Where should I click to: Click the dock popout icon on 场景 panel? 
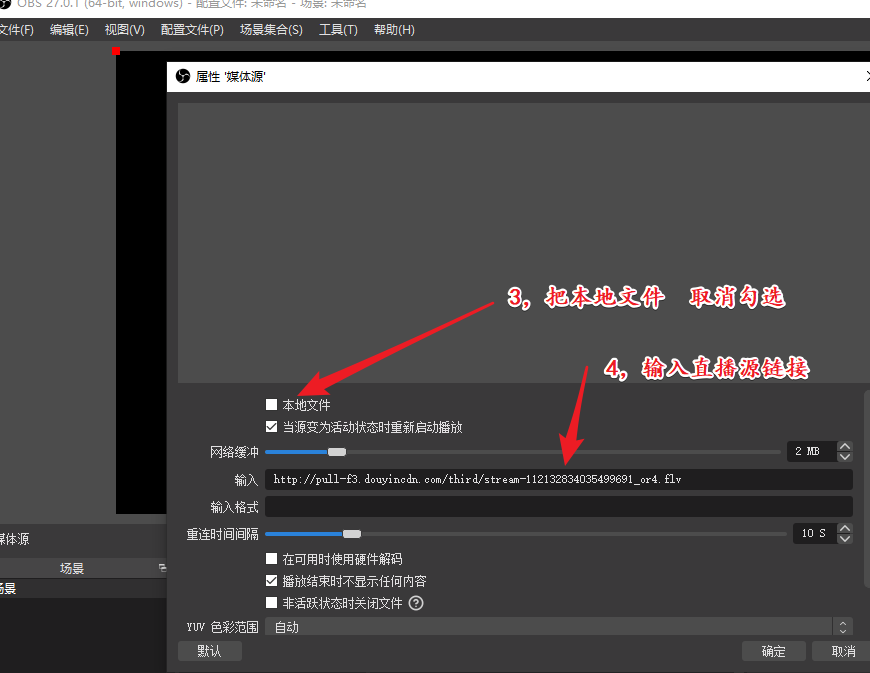(162, 568)
